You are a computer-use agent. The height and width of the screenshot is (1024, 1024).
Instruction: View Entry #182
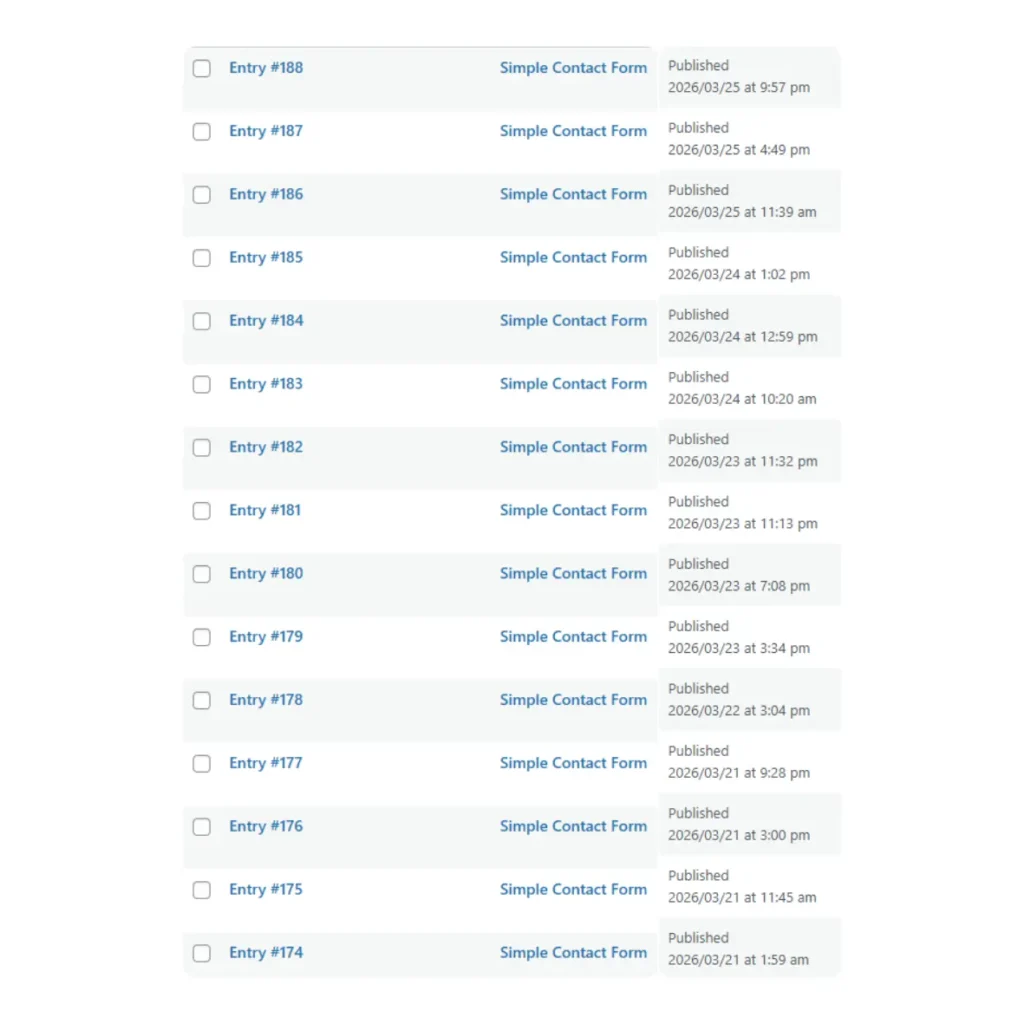tap(266, 447)
